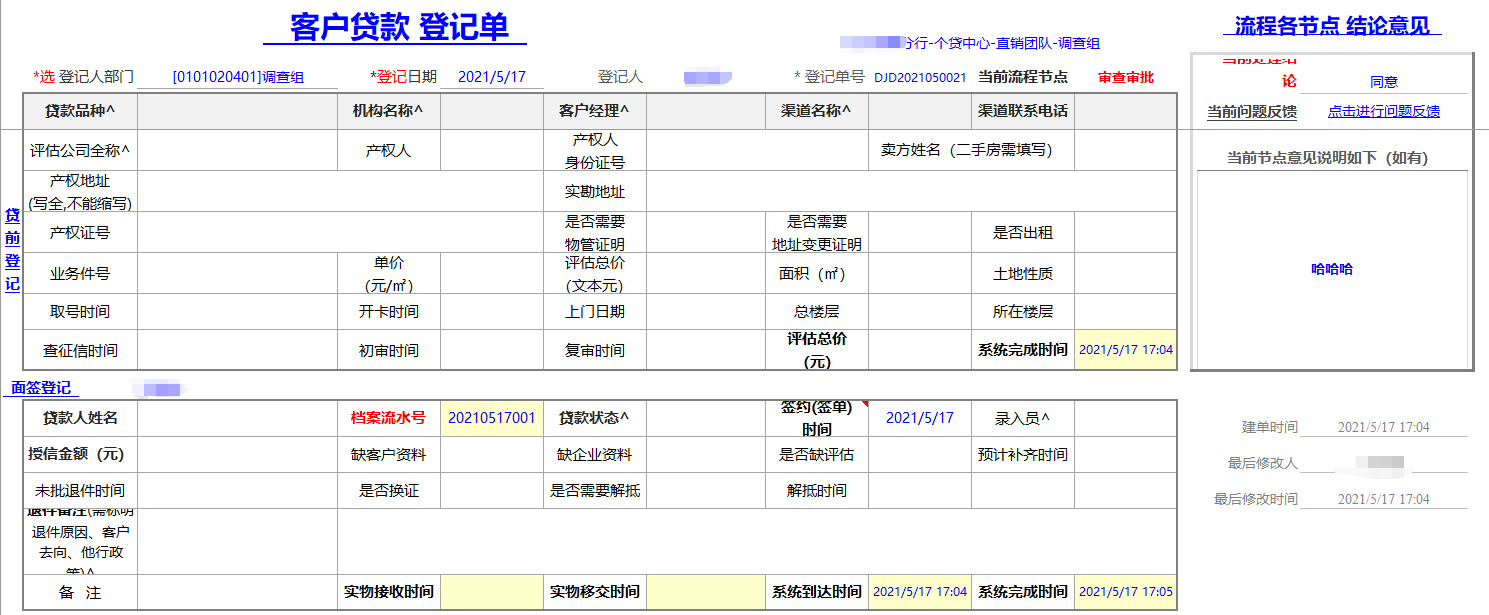Click the 点击进行问题反馈 link
The image size is (1489, 615).
click(x=1383, y=111)
